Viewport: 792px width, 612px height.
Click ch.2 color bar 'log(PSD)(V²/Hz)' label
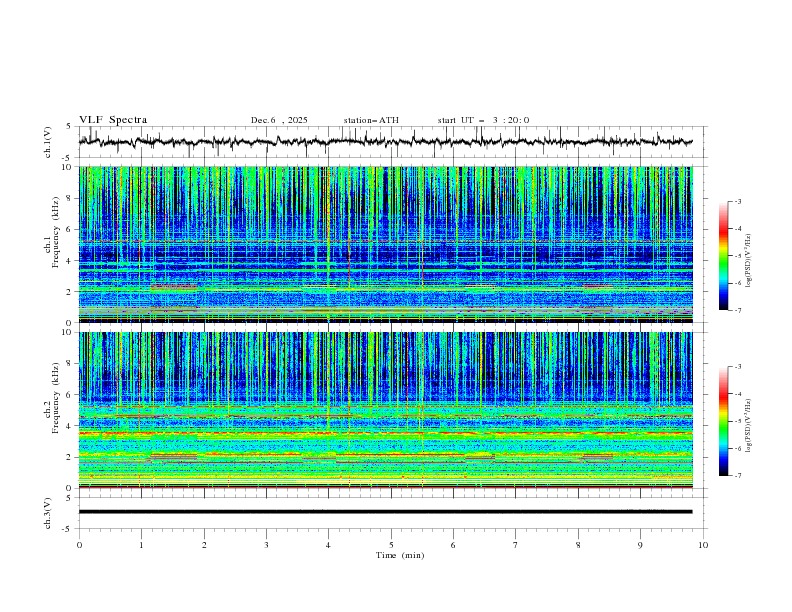[749, 426]
